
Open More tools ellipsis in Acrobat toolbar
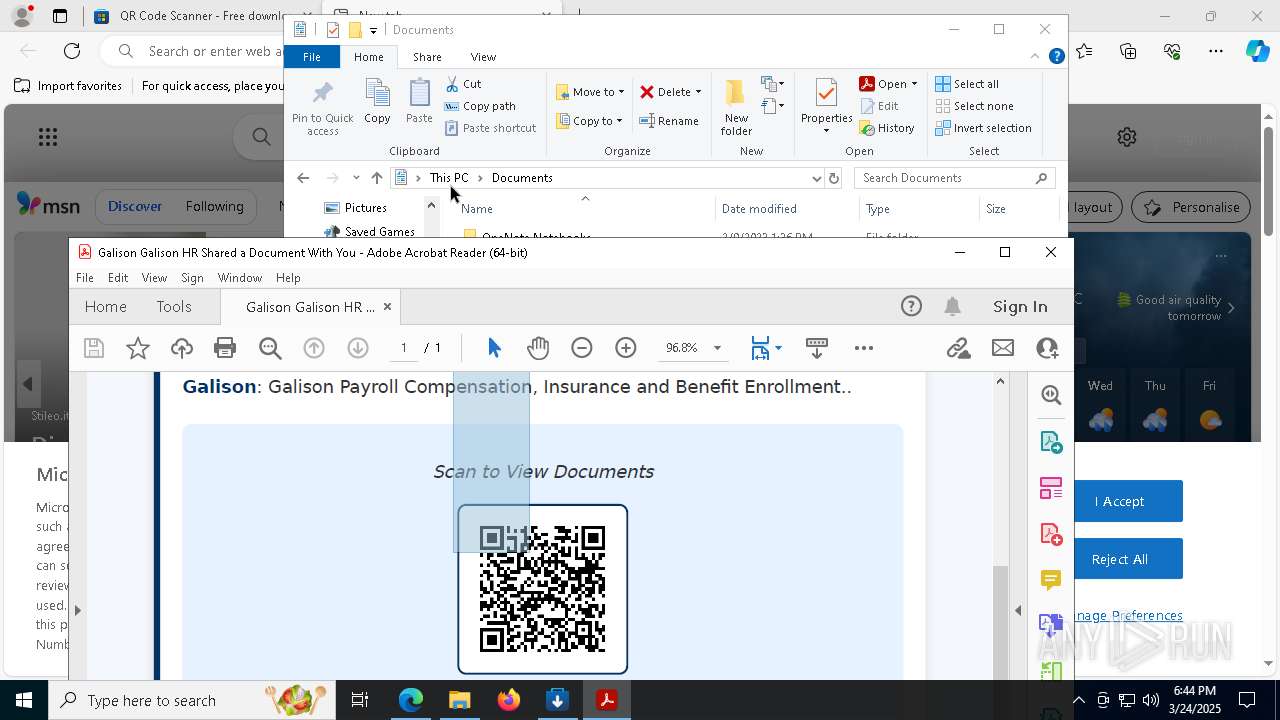coord(864,348)
